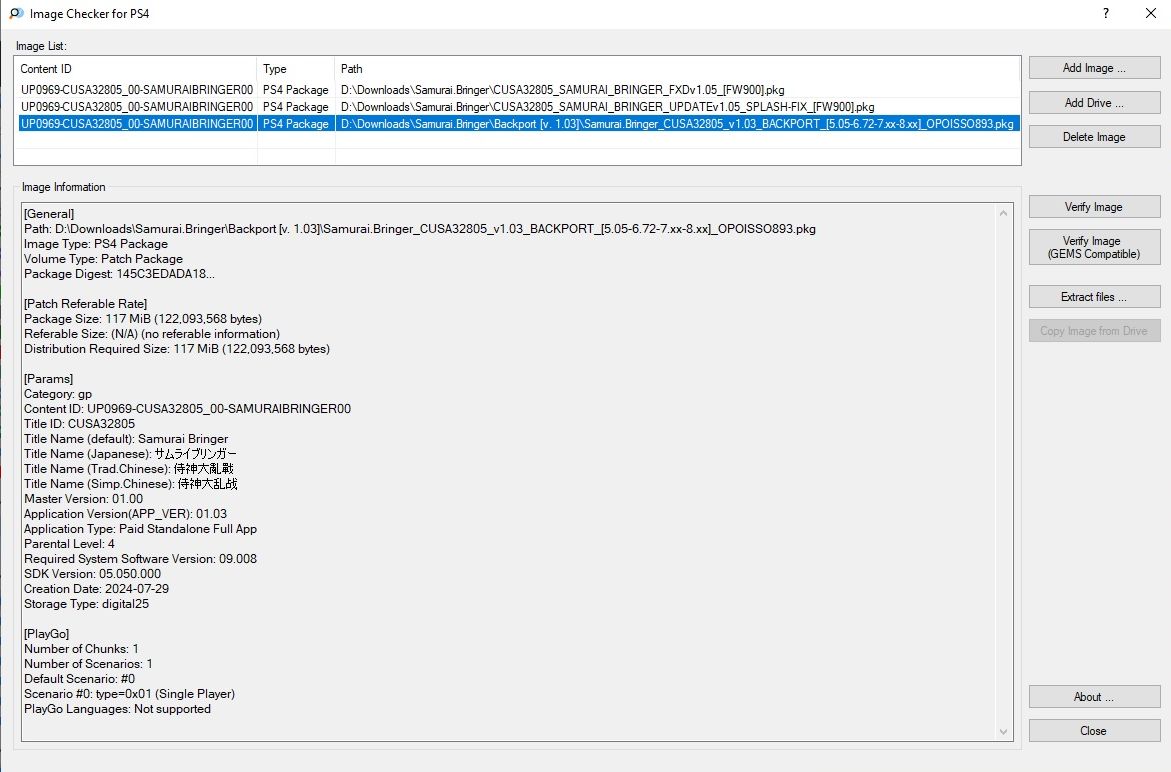Click the Creation Date: 2024-07-29 line
The height and width of the screenshot is (772, 1171).
point(96,589)
